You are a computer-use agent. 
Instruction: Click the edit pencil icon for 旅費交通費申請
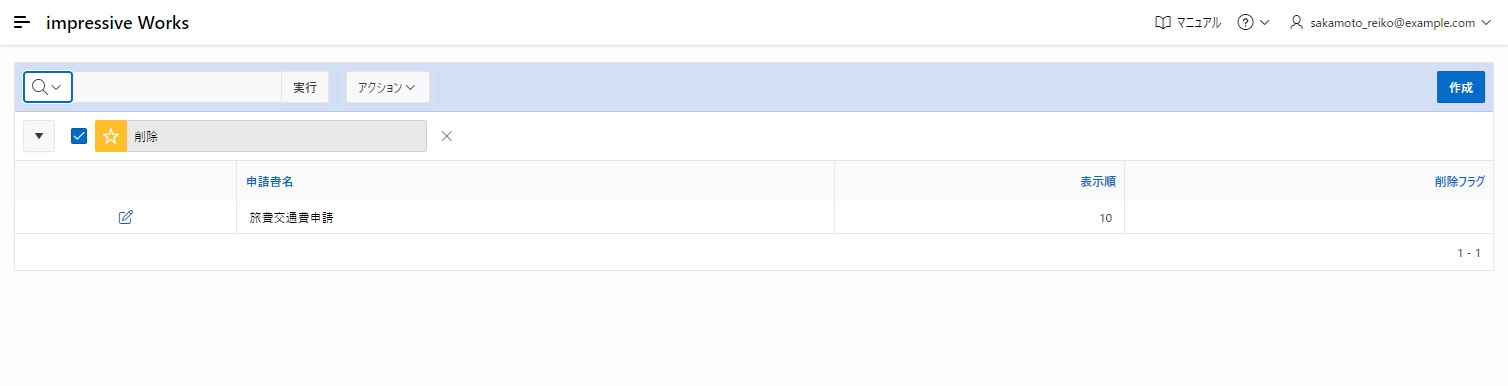125,217
